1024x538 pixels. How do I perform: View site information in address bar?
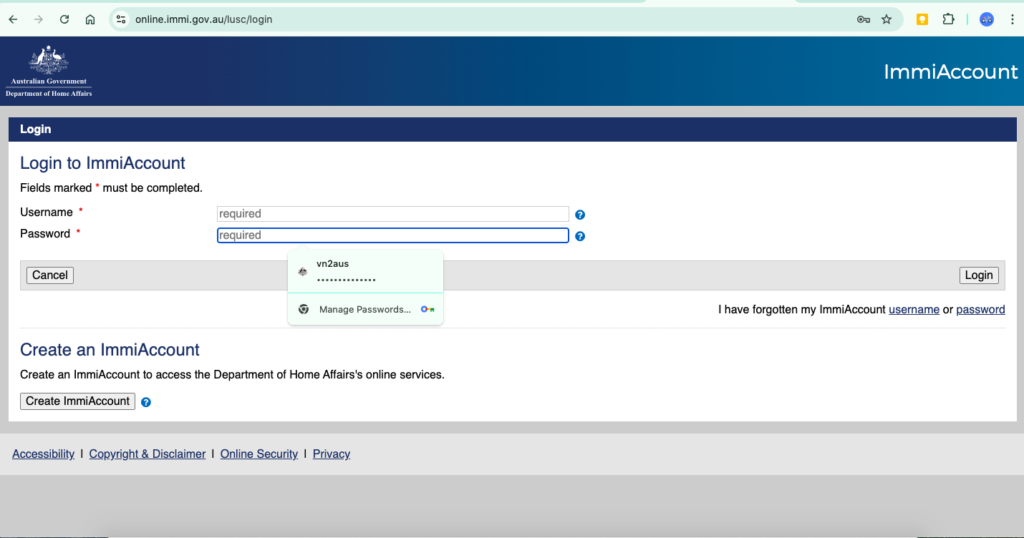[121, 19]
